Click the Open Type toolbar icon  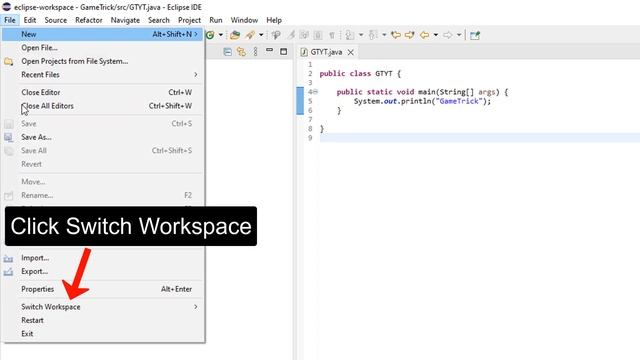[x=235, y=35]
